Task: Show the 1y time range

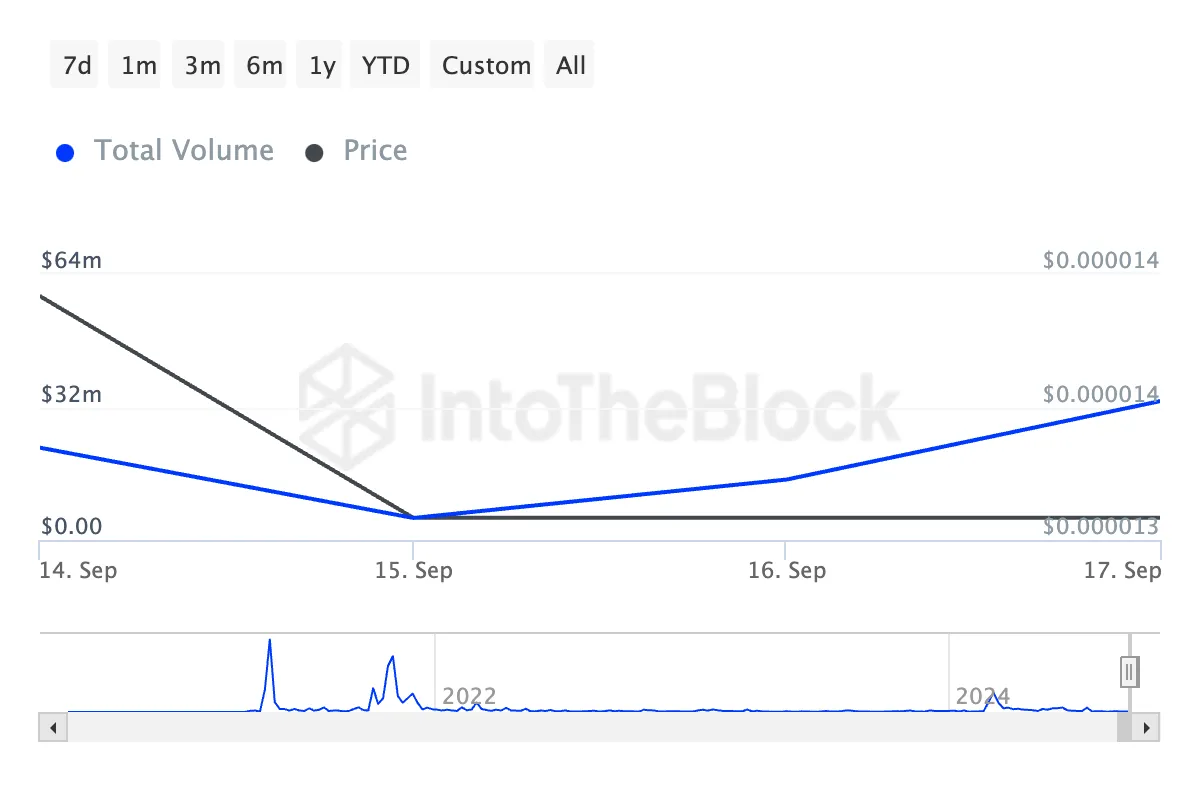Action: pyautogui.click(x=322, y=66)
